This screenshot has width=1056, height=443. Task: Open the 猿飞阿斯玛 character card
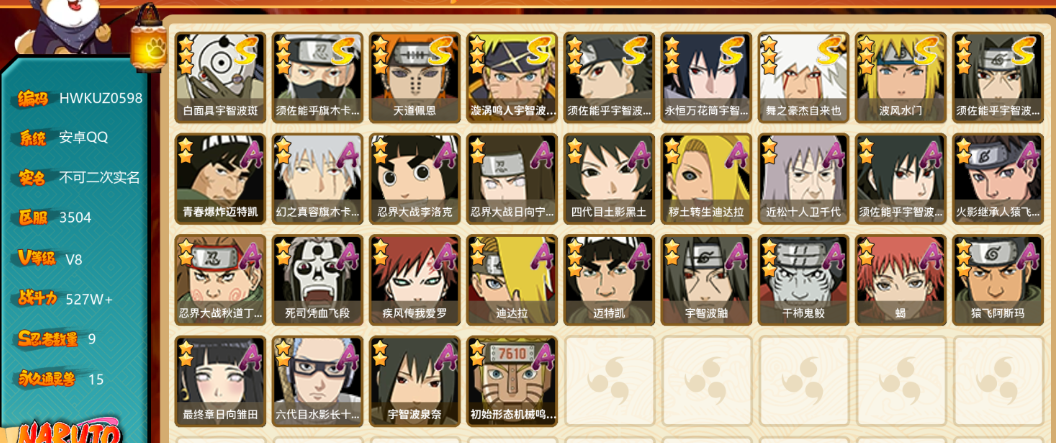(x=998, y=280)
